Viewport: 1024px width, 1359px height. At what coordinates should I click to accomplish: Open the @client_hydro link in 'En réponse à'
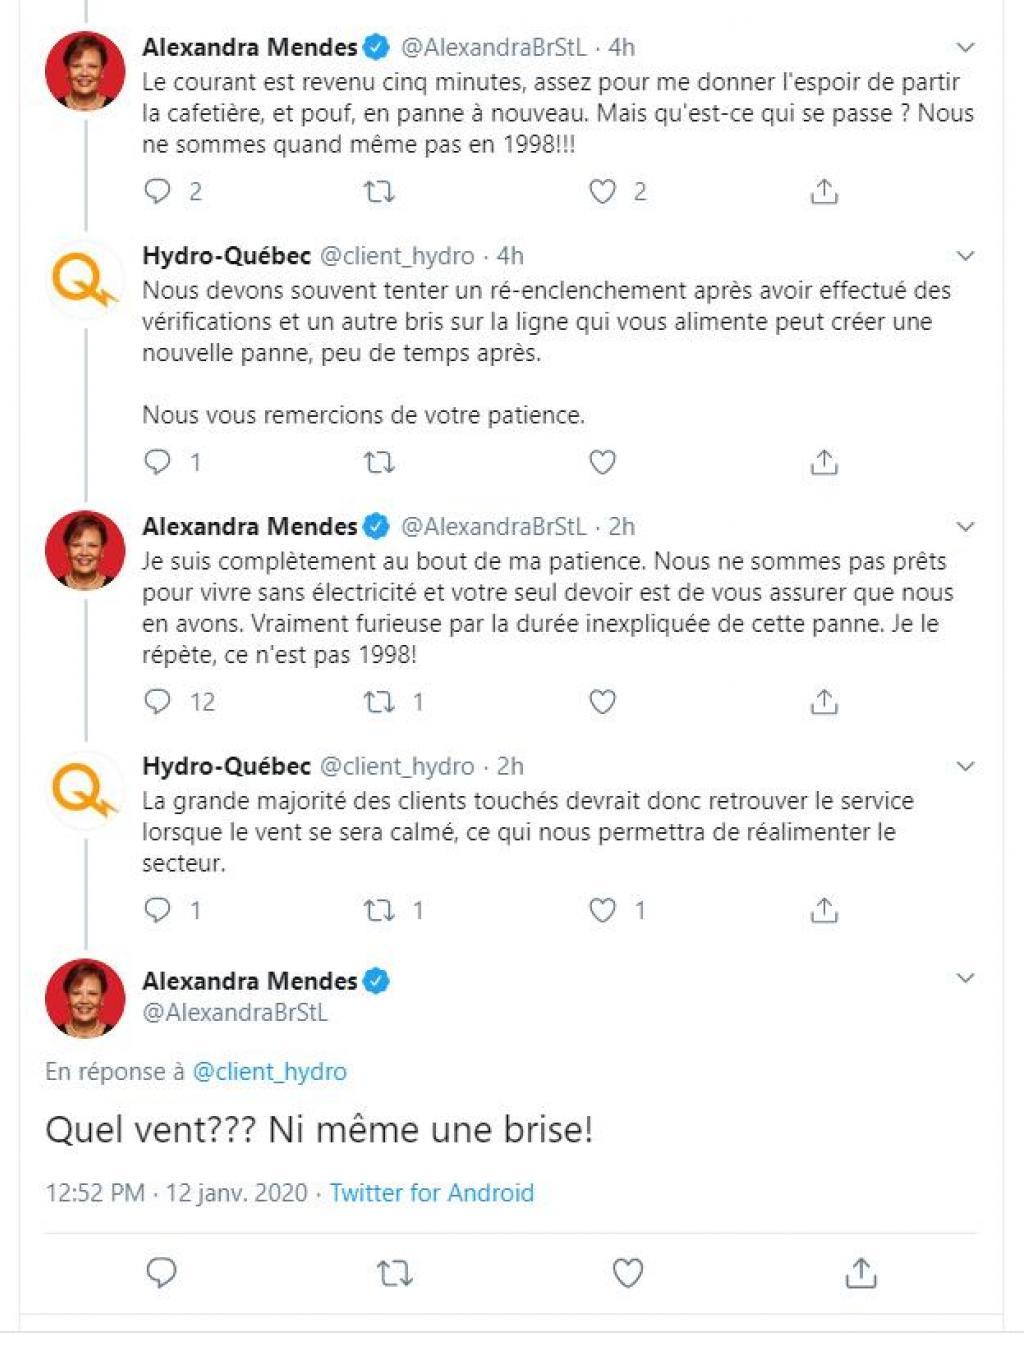click(x=269, y=1071)
